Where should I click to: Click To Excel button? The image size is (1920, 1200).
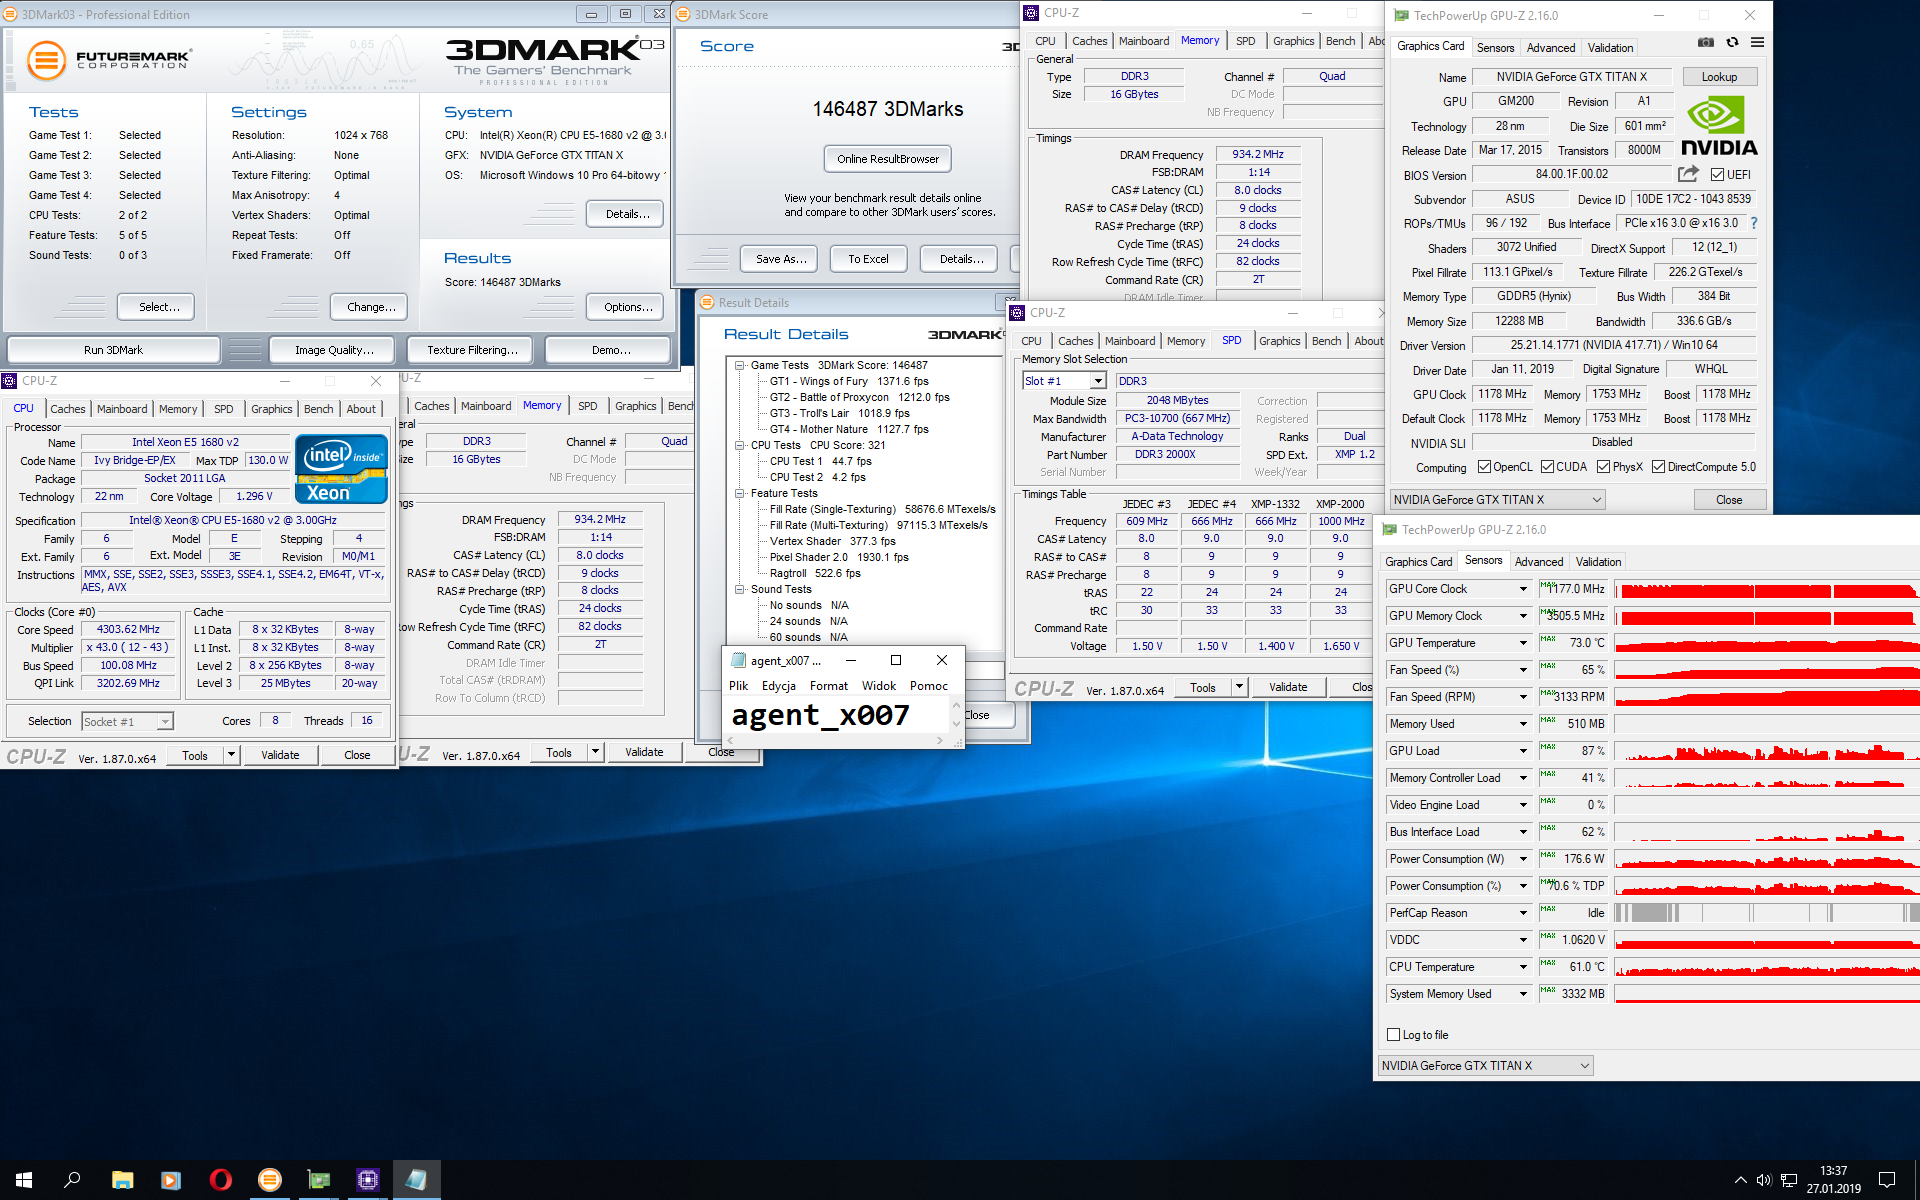868,259
